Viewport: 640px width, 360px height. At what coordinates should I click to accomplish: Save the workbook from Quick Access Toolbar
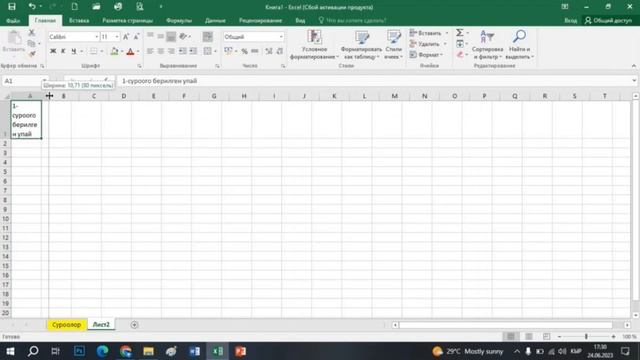[x=12, y=7]
